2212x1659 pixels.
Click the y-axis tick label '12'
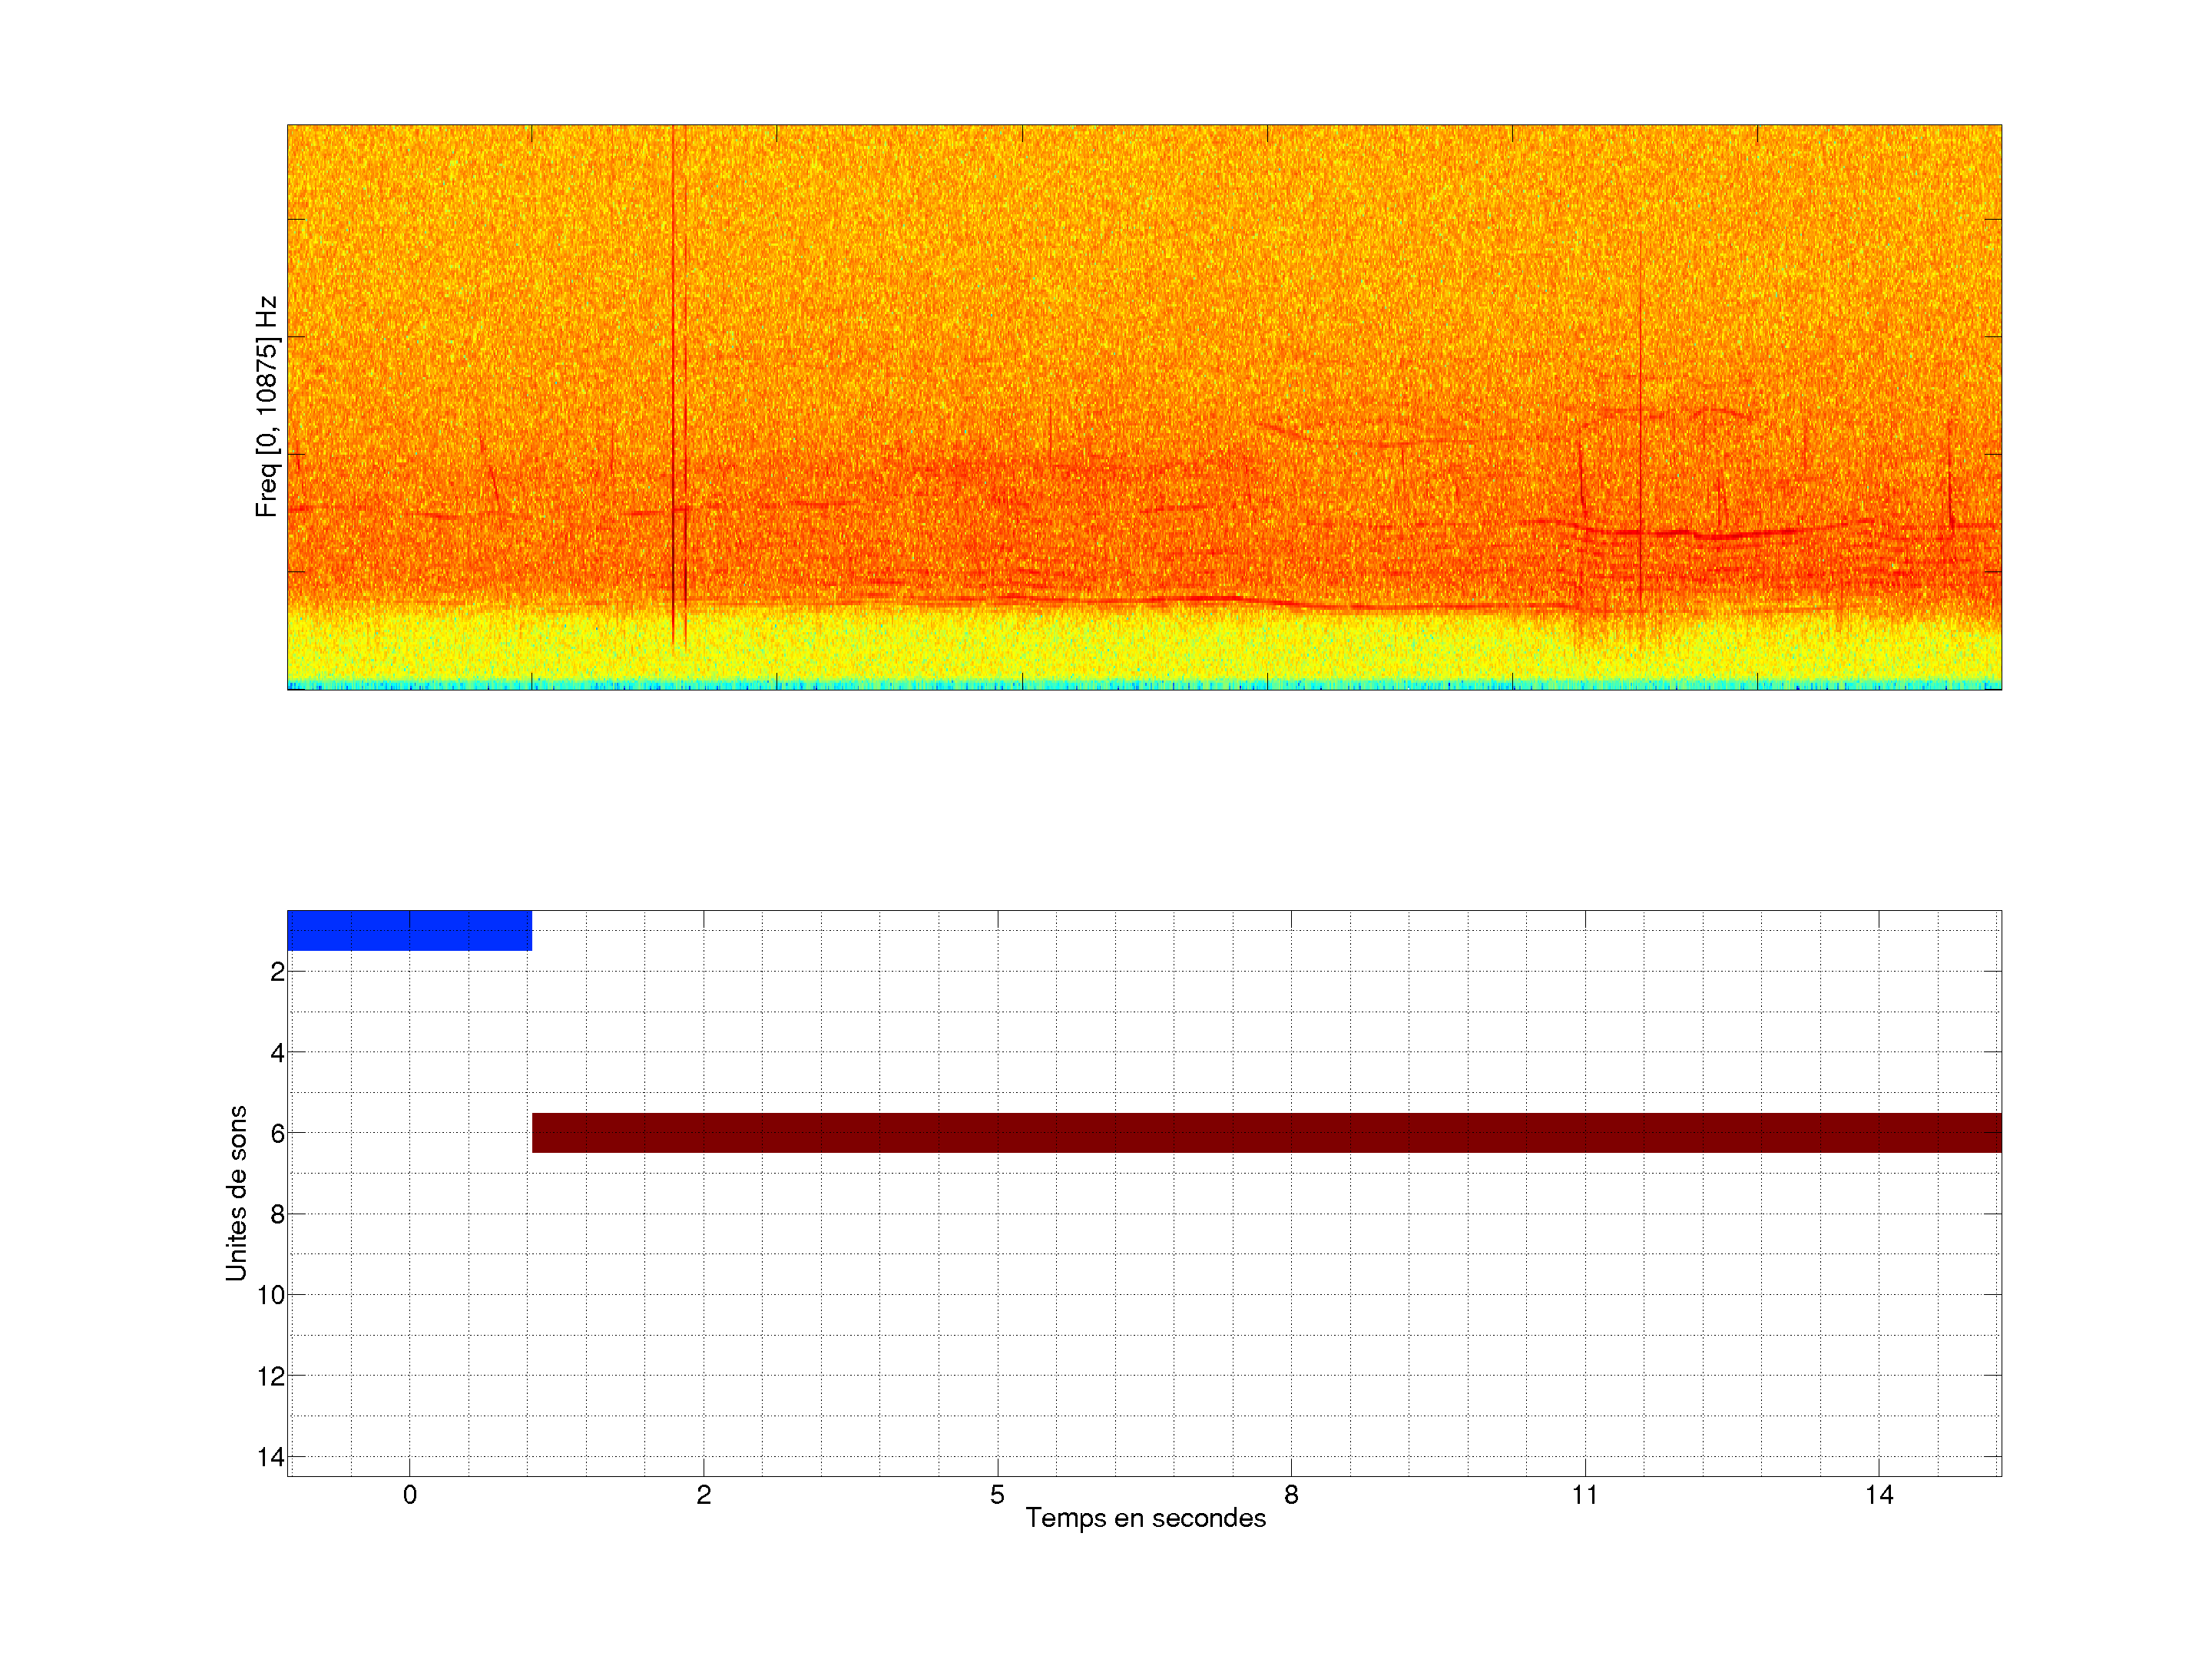pos(271,1376)
